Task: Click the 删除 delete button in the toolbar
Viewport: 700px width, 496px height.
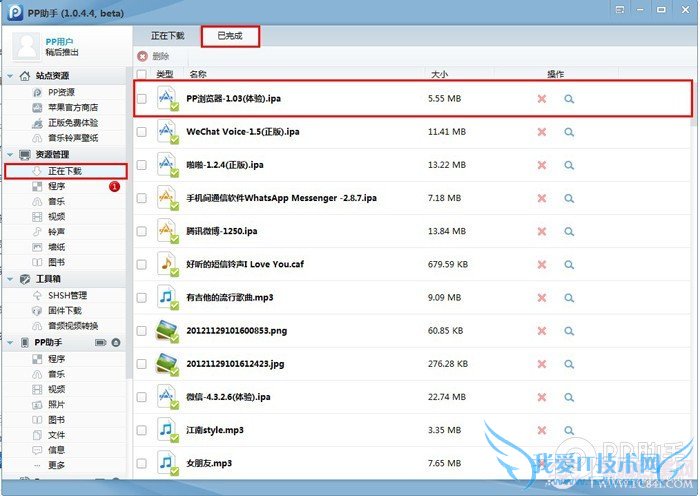Action: 154,56
